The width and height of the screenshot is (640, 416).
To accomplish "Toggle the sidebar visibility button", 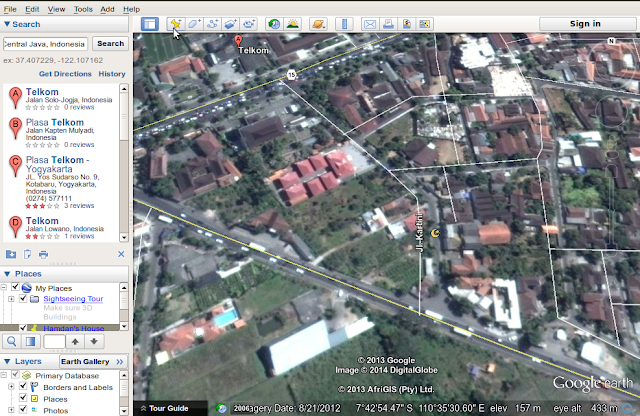I will click(150, 24).
